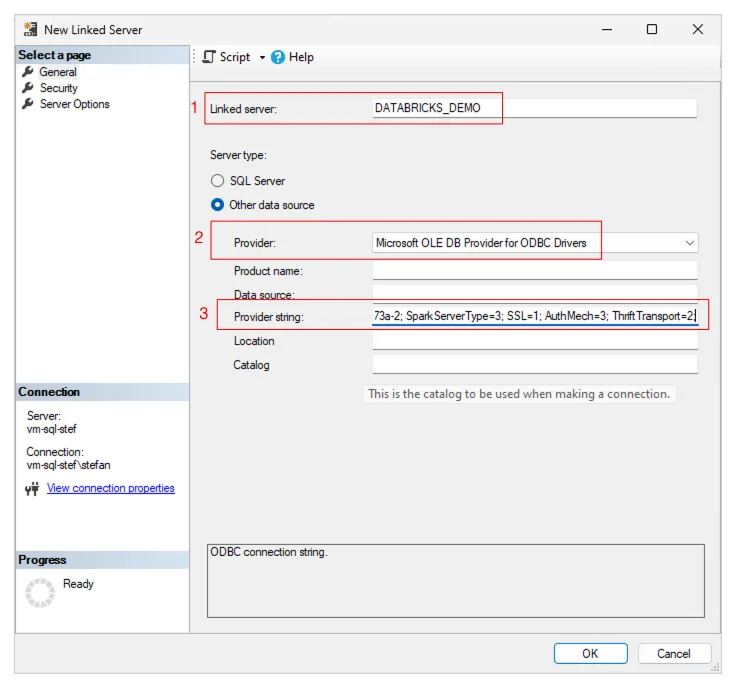Focus the Provider string text box
The image size is (744, 695).
534,317
